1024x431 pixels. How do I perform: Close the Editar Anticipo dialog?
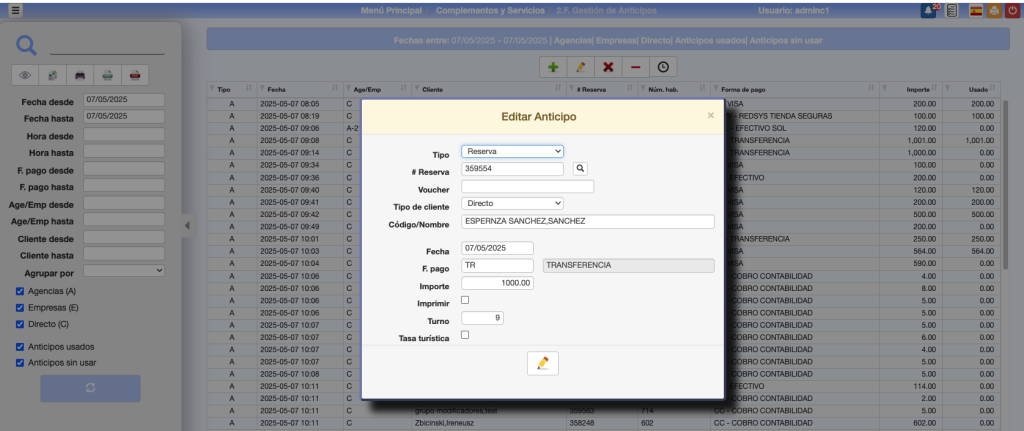711,116
